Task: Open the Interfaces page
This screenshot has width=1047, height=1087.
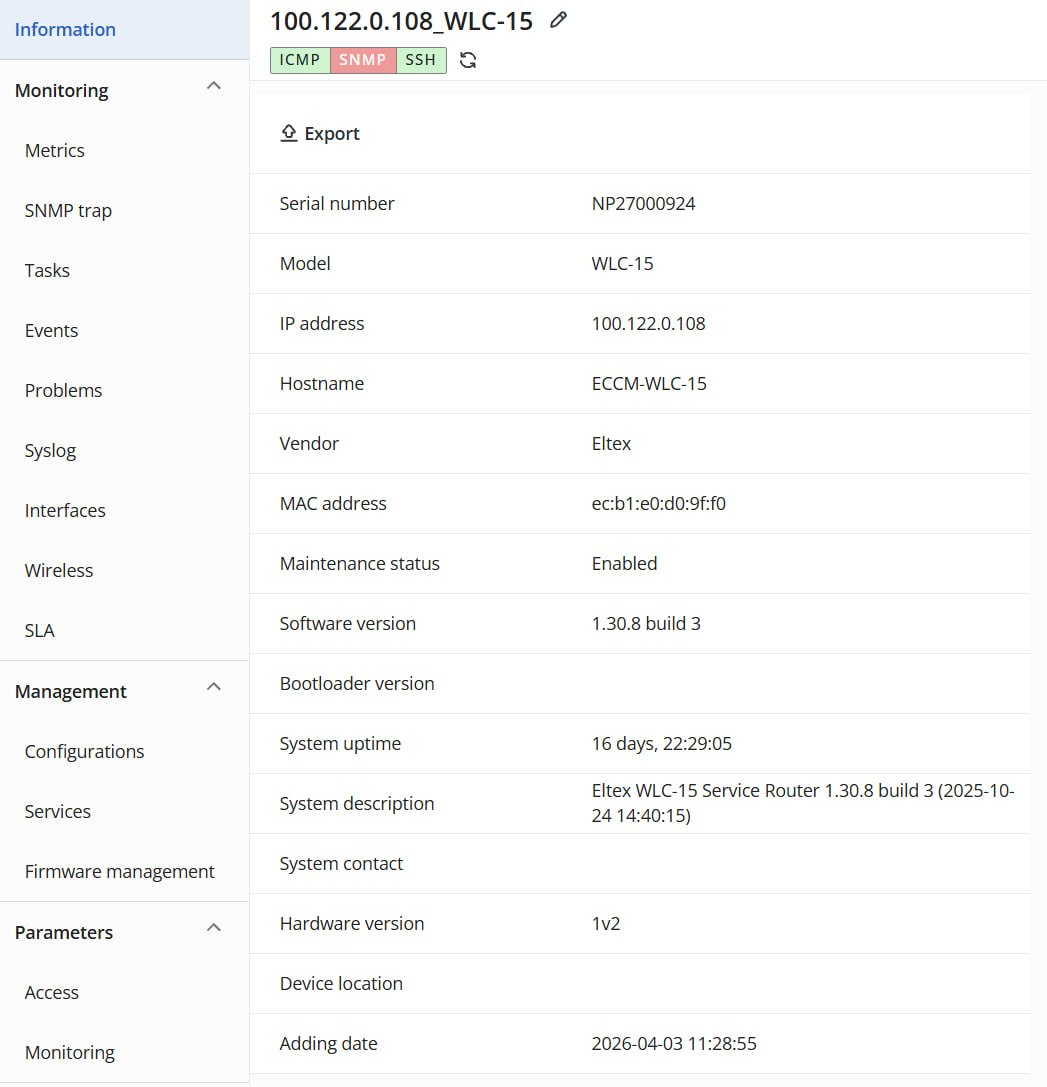Action: tap(65, 511)
